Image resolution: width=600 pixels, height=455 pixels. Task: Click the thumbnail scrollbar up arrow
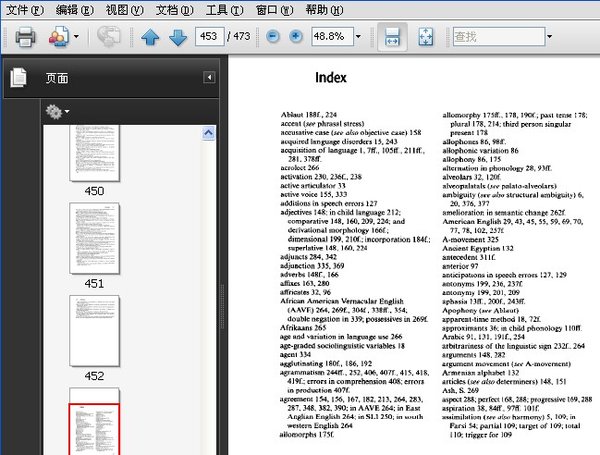[209, 133]
